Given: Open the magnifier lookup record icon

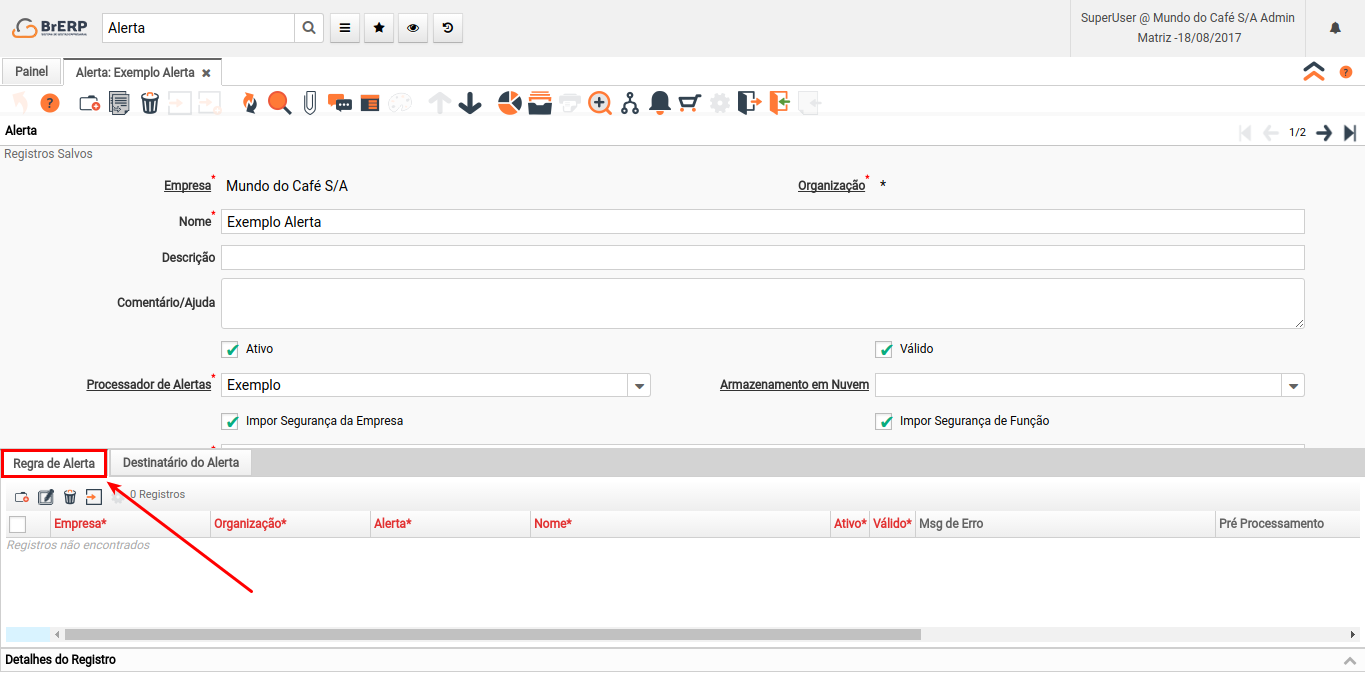Looking at the screenshot, I should click(279, 103).
